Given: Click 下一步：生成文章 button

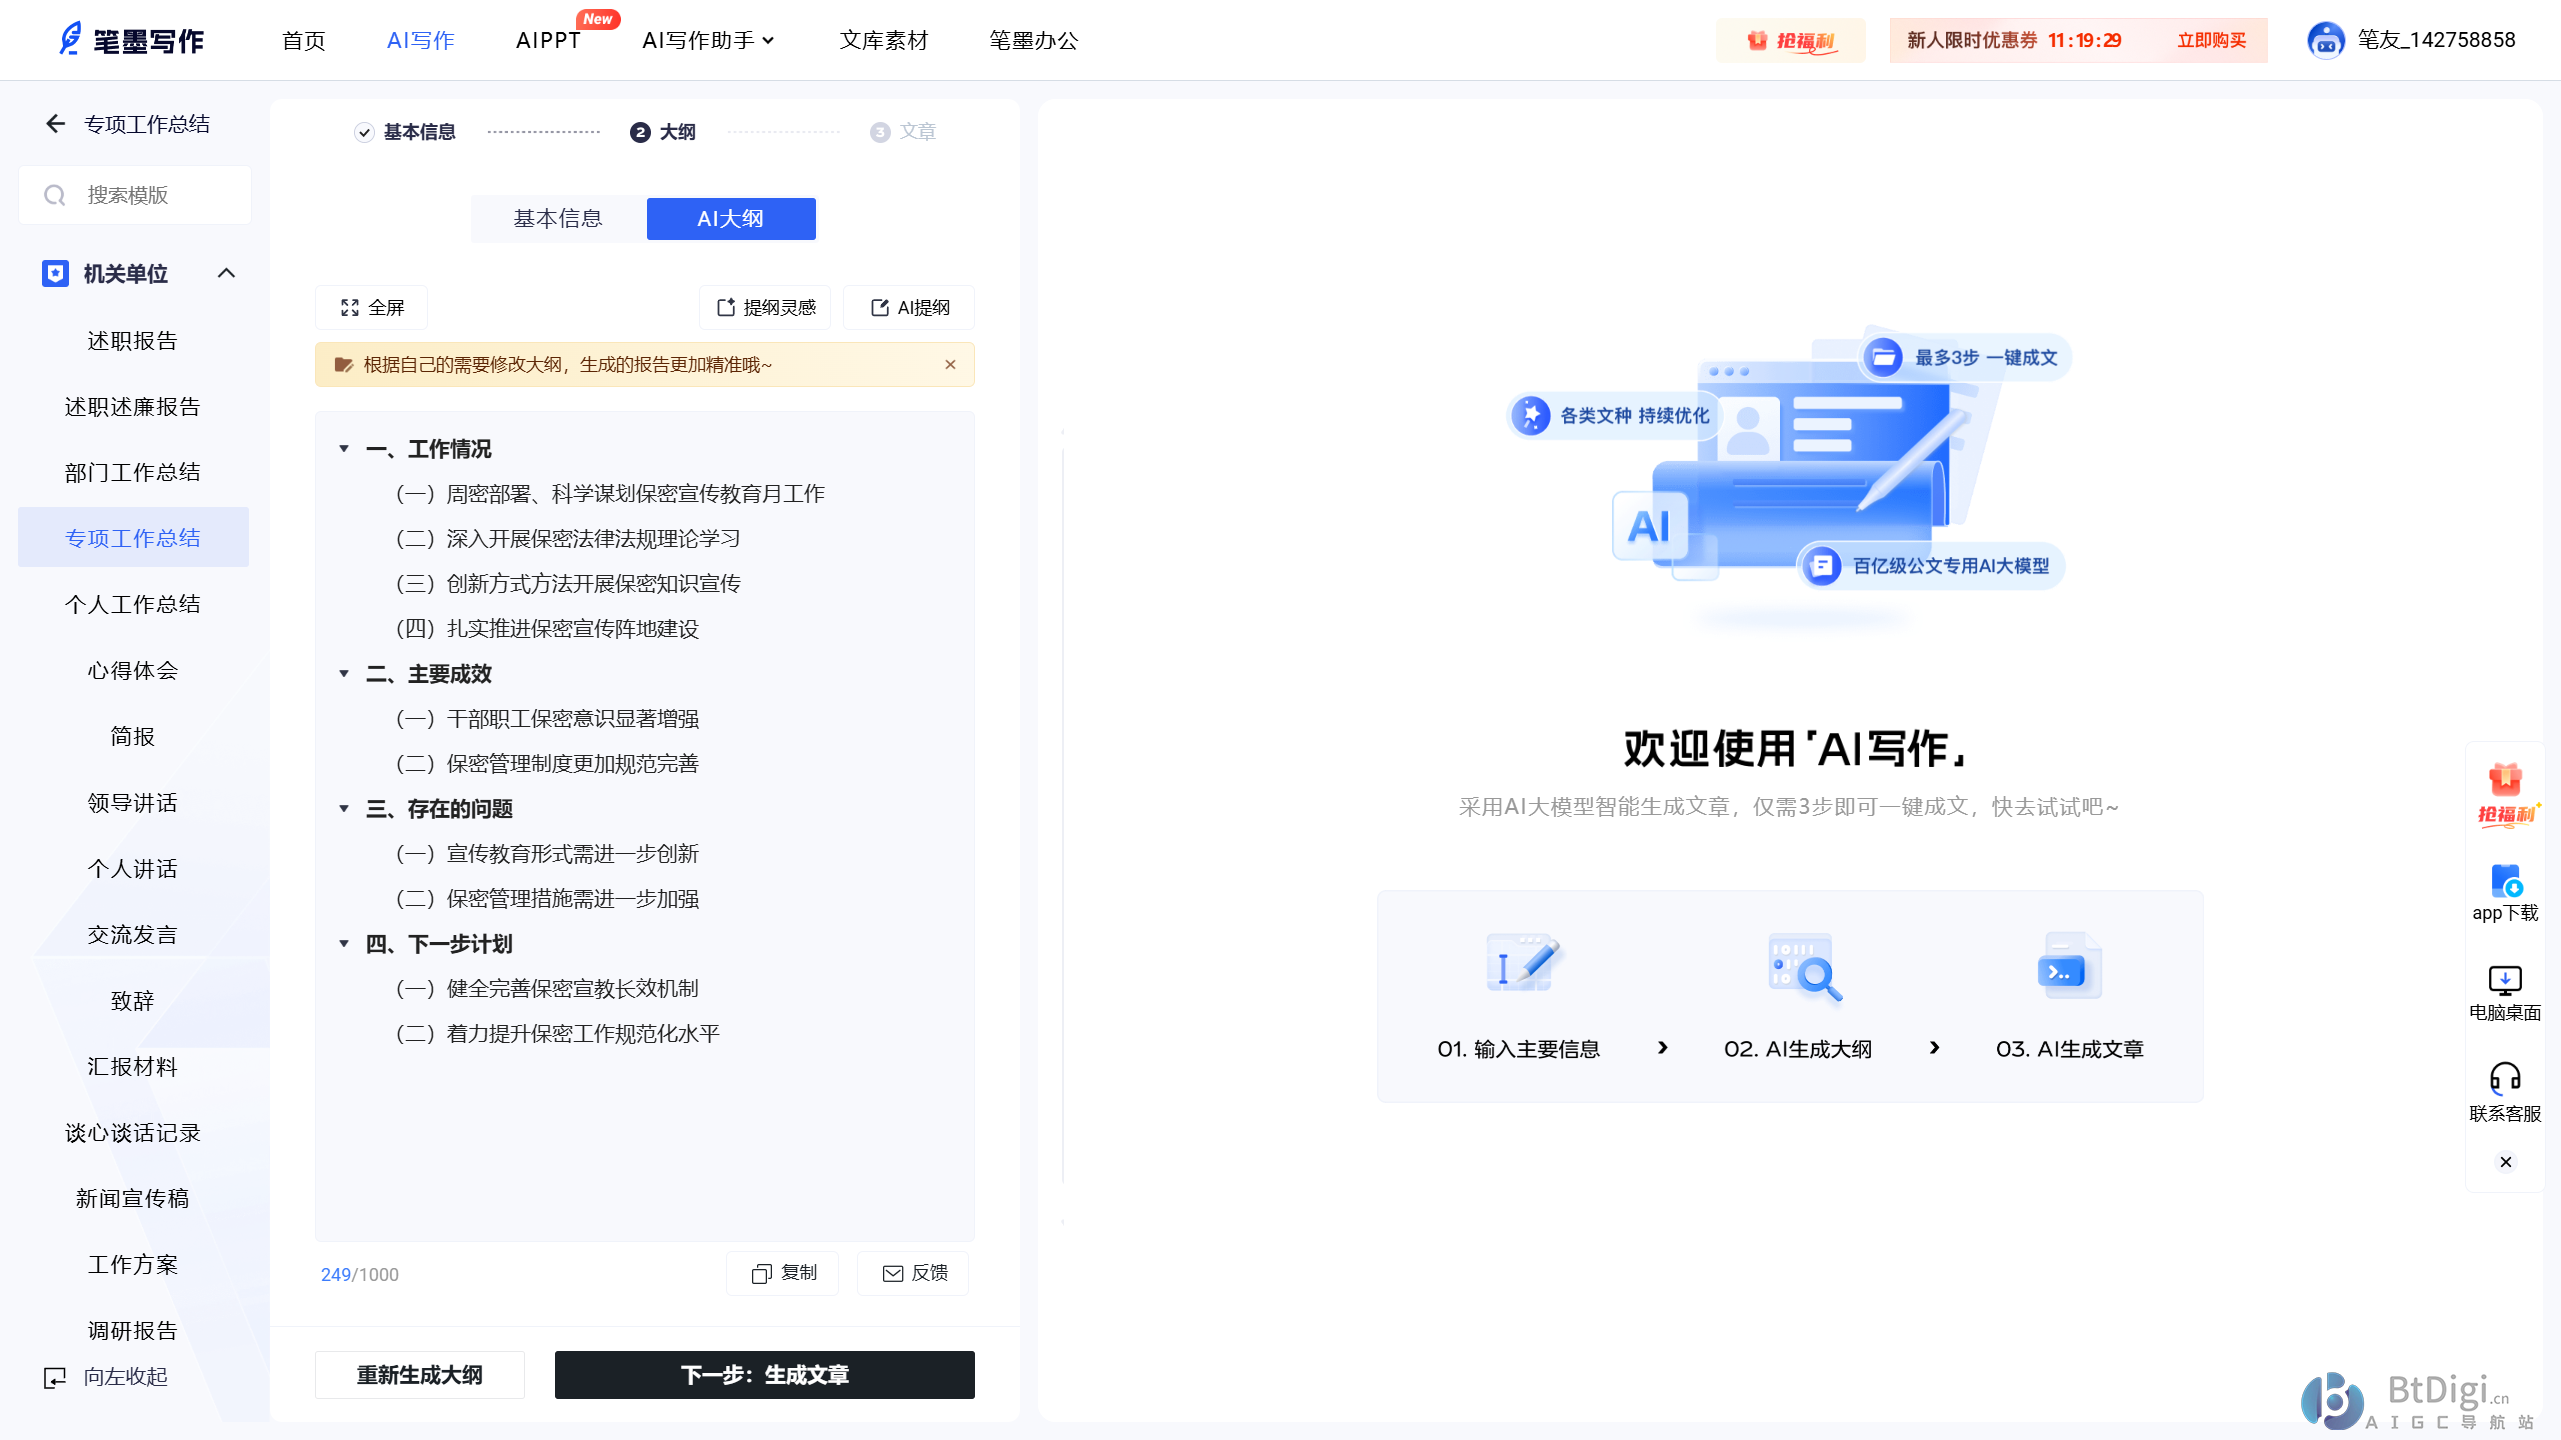Looking at the screenshot, I should click(x=765, y=1375).
